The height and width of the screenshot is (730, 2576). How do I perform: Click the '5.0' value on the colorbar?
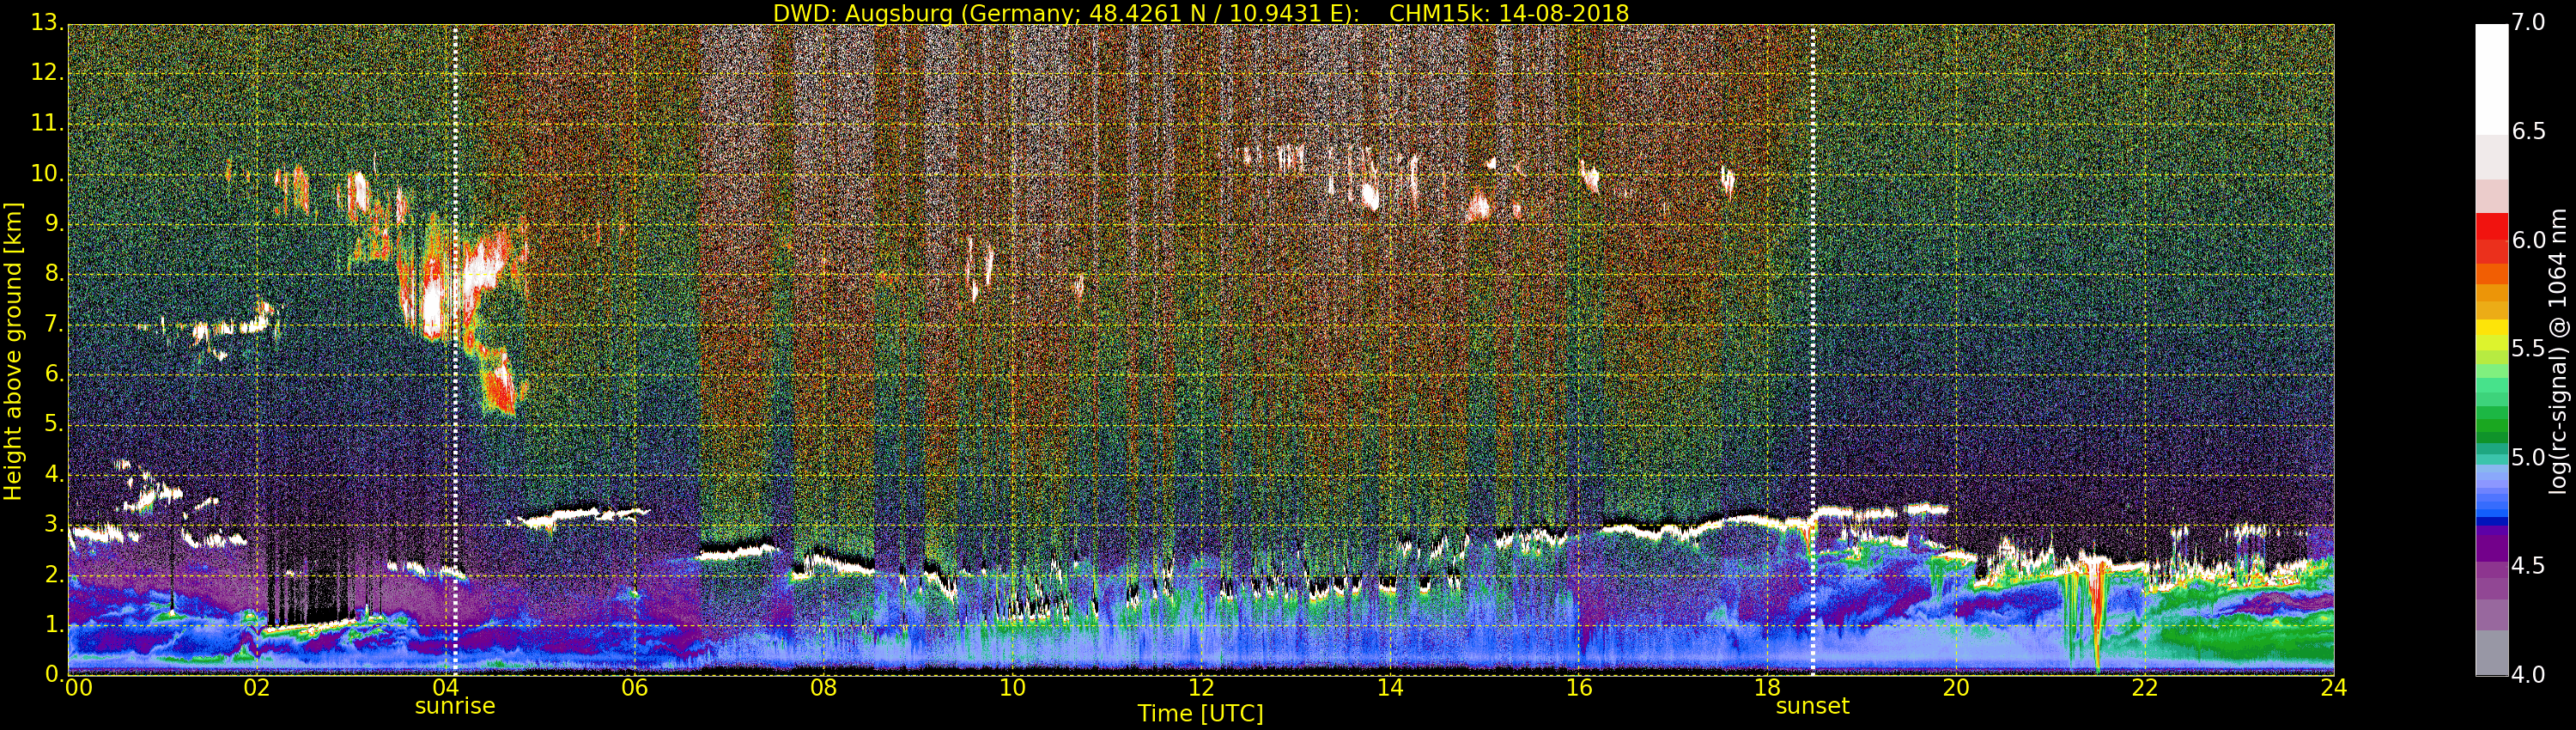(x=2530, y=458)
